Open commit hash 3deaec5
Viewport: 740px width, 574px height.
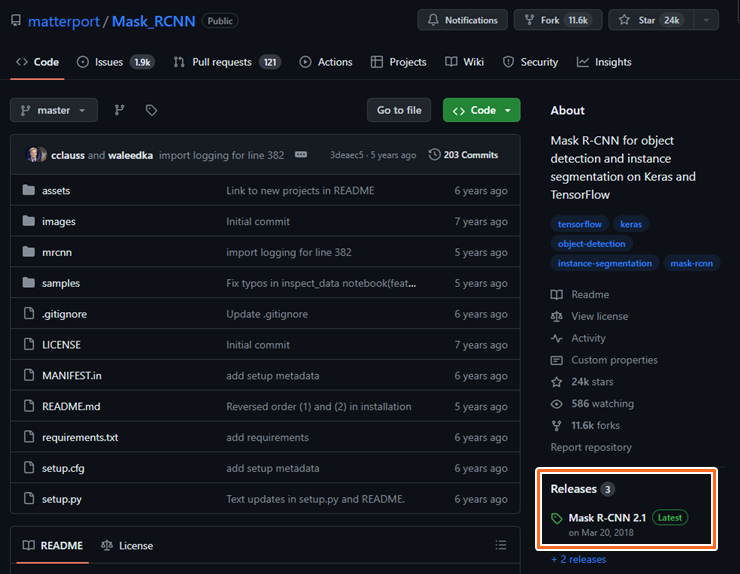tap(346, 155)
